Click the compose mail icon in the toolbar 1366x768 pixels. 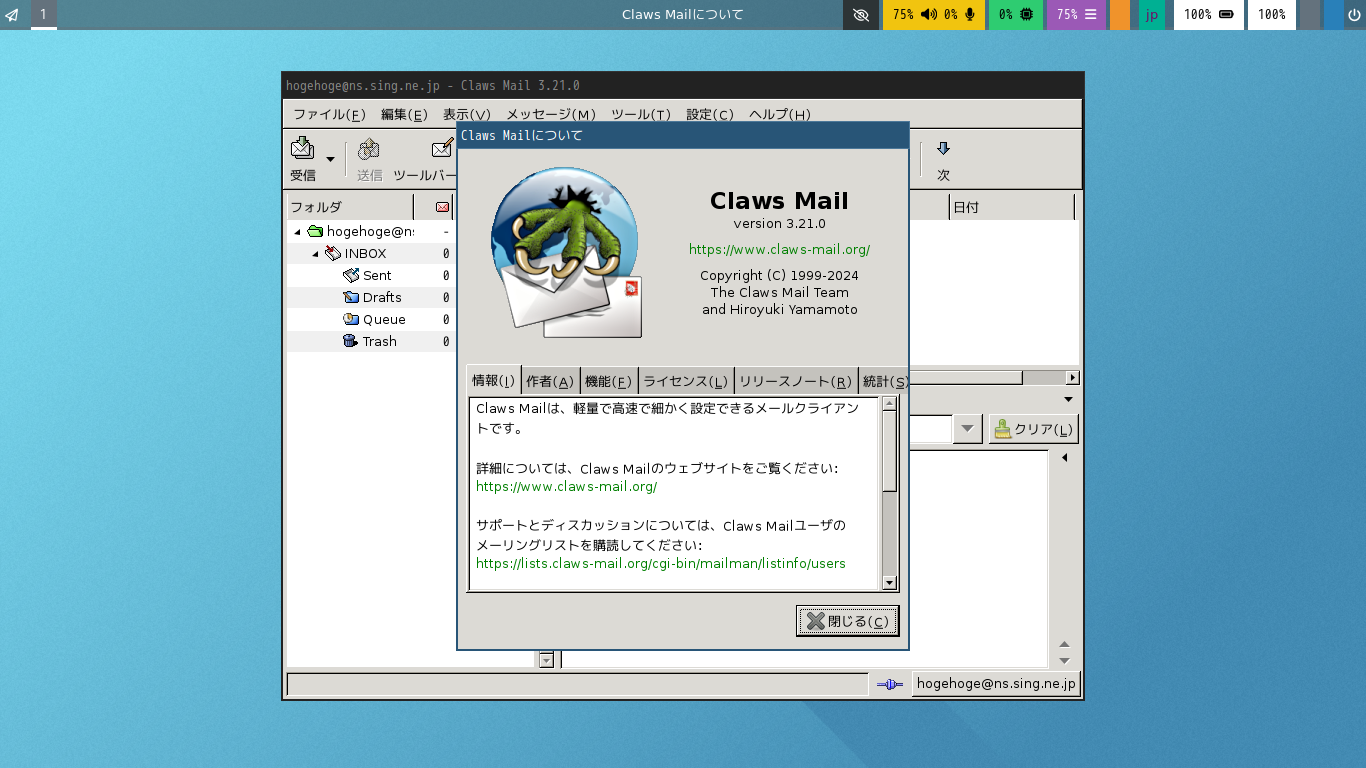[441, 149]
